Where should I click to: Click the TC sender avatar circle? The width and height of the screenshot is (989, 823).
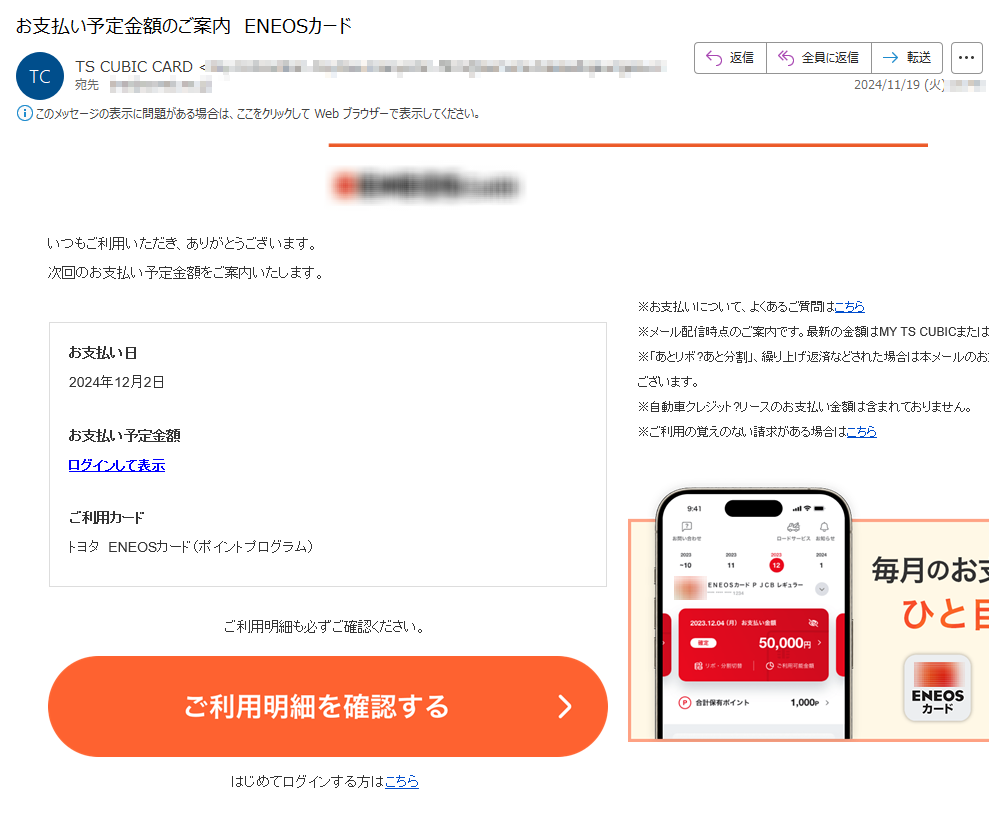(40, 76)
